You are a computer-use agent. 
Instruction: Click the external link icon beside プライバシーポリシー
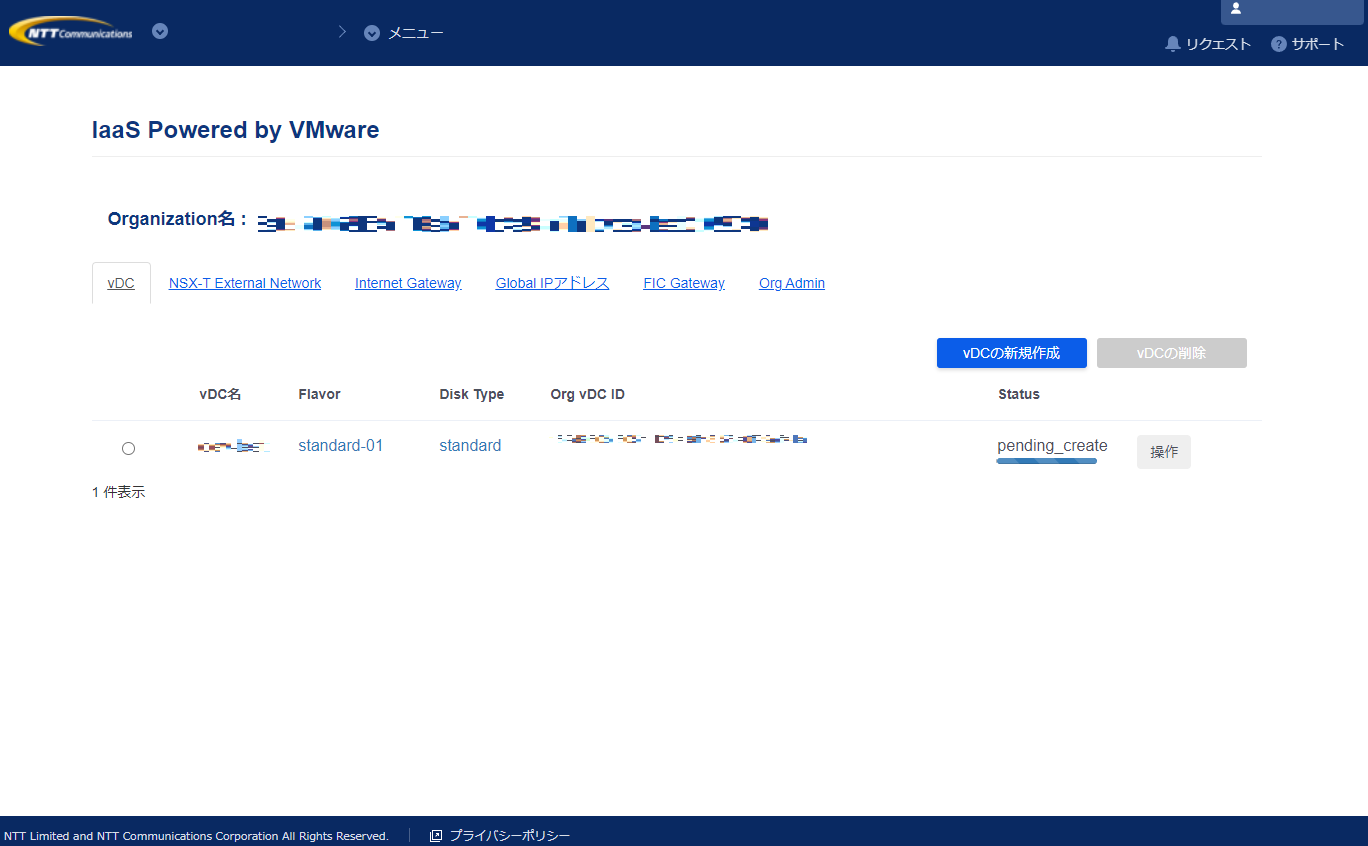[x=436, y=835]
